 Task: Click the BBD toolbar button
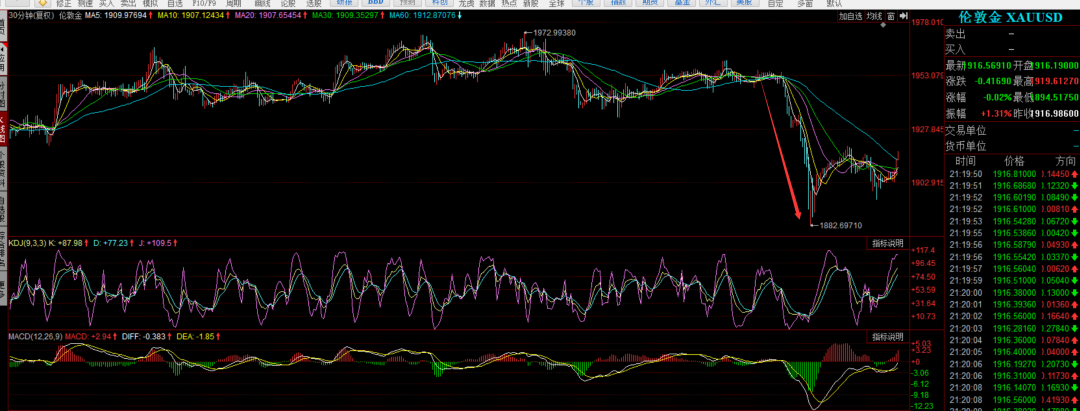tap(375, 4)
